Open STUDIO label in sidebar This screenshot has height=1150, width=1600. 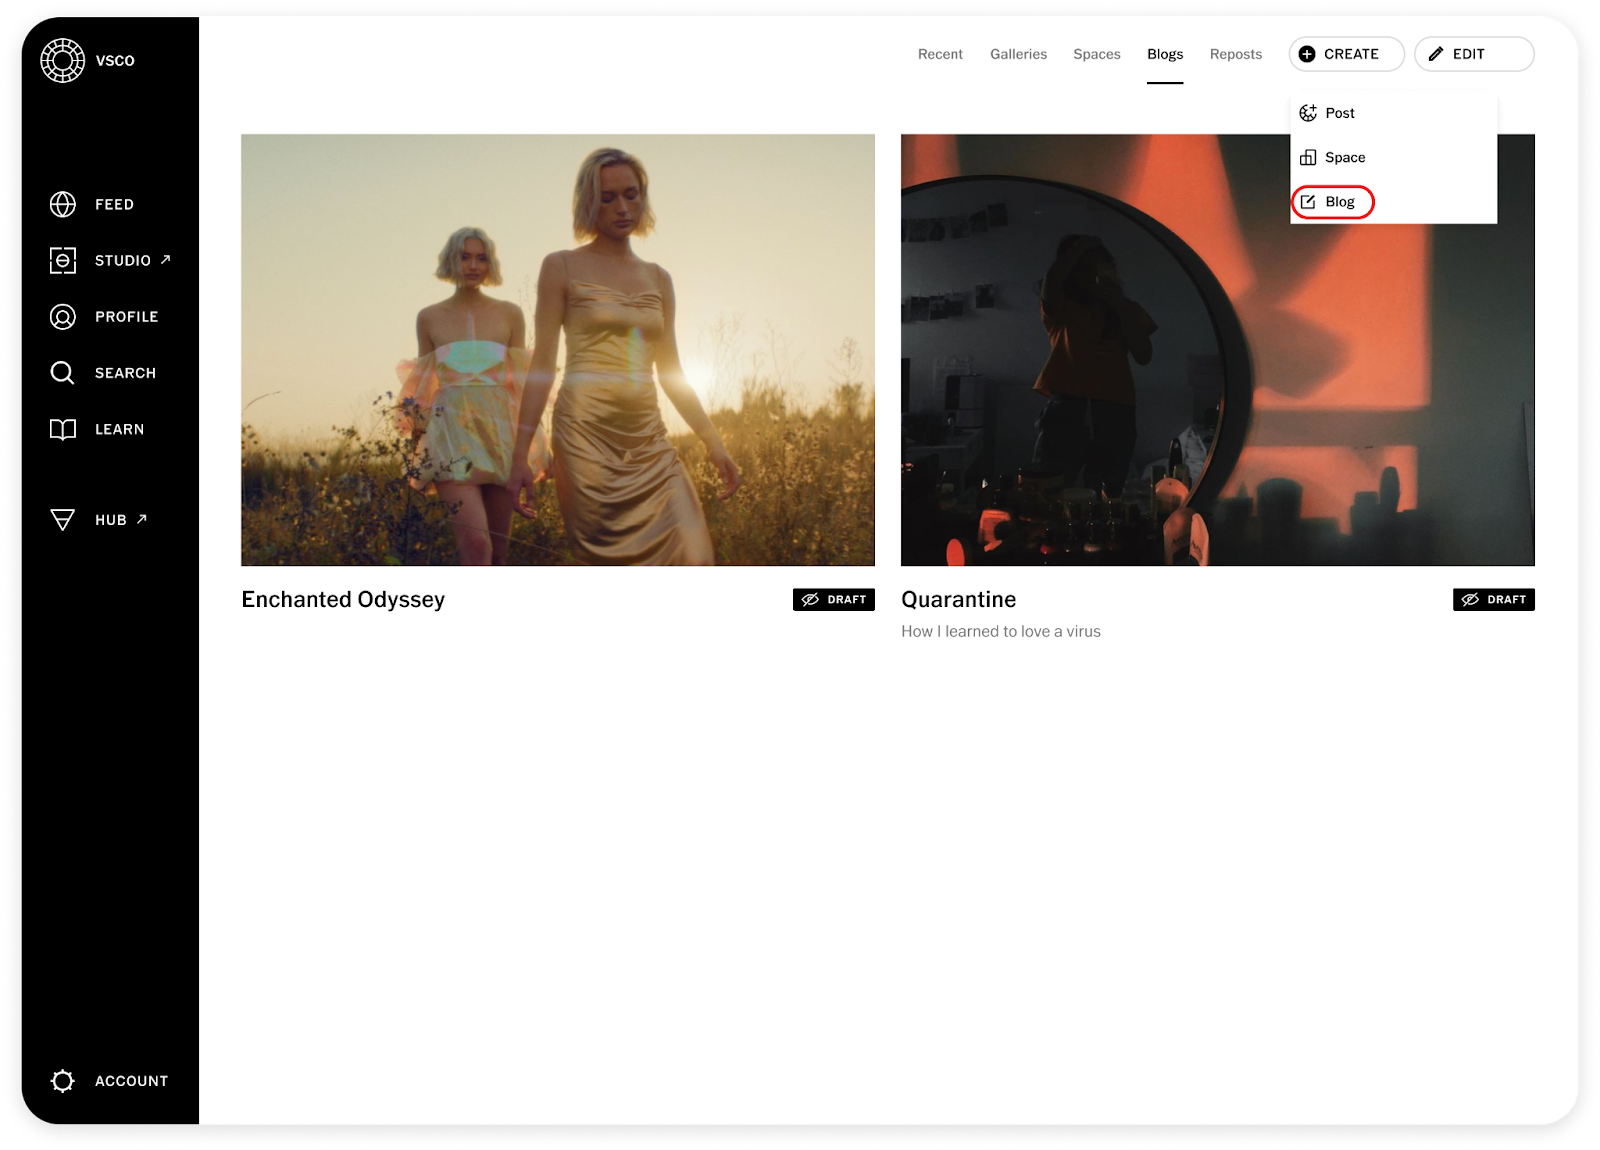coord(123,260)
